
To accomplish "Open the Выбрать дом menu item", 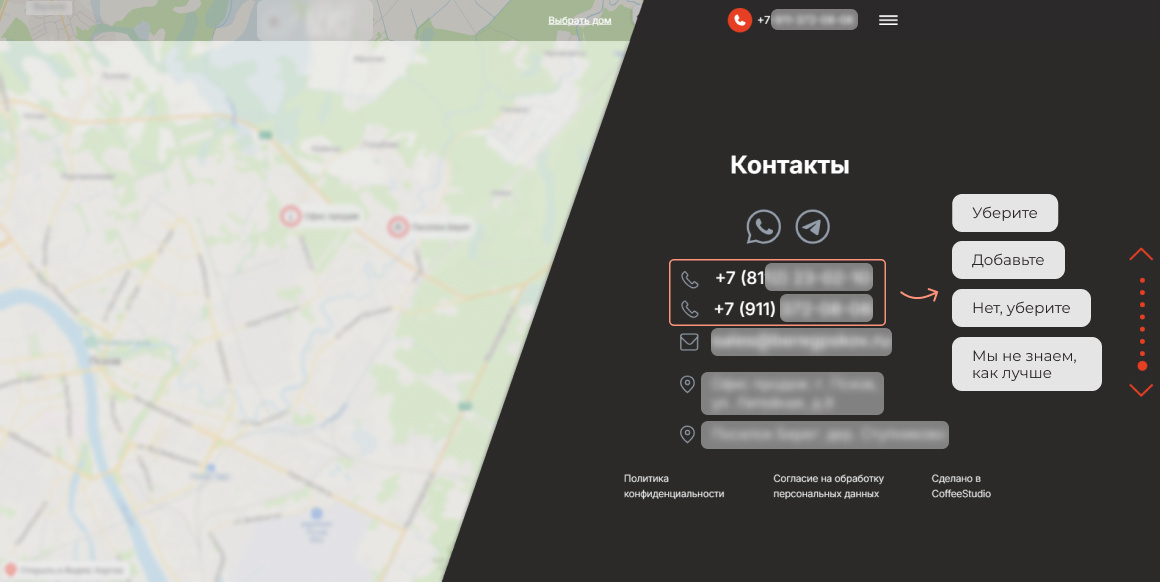I will (x=580, y=19).
